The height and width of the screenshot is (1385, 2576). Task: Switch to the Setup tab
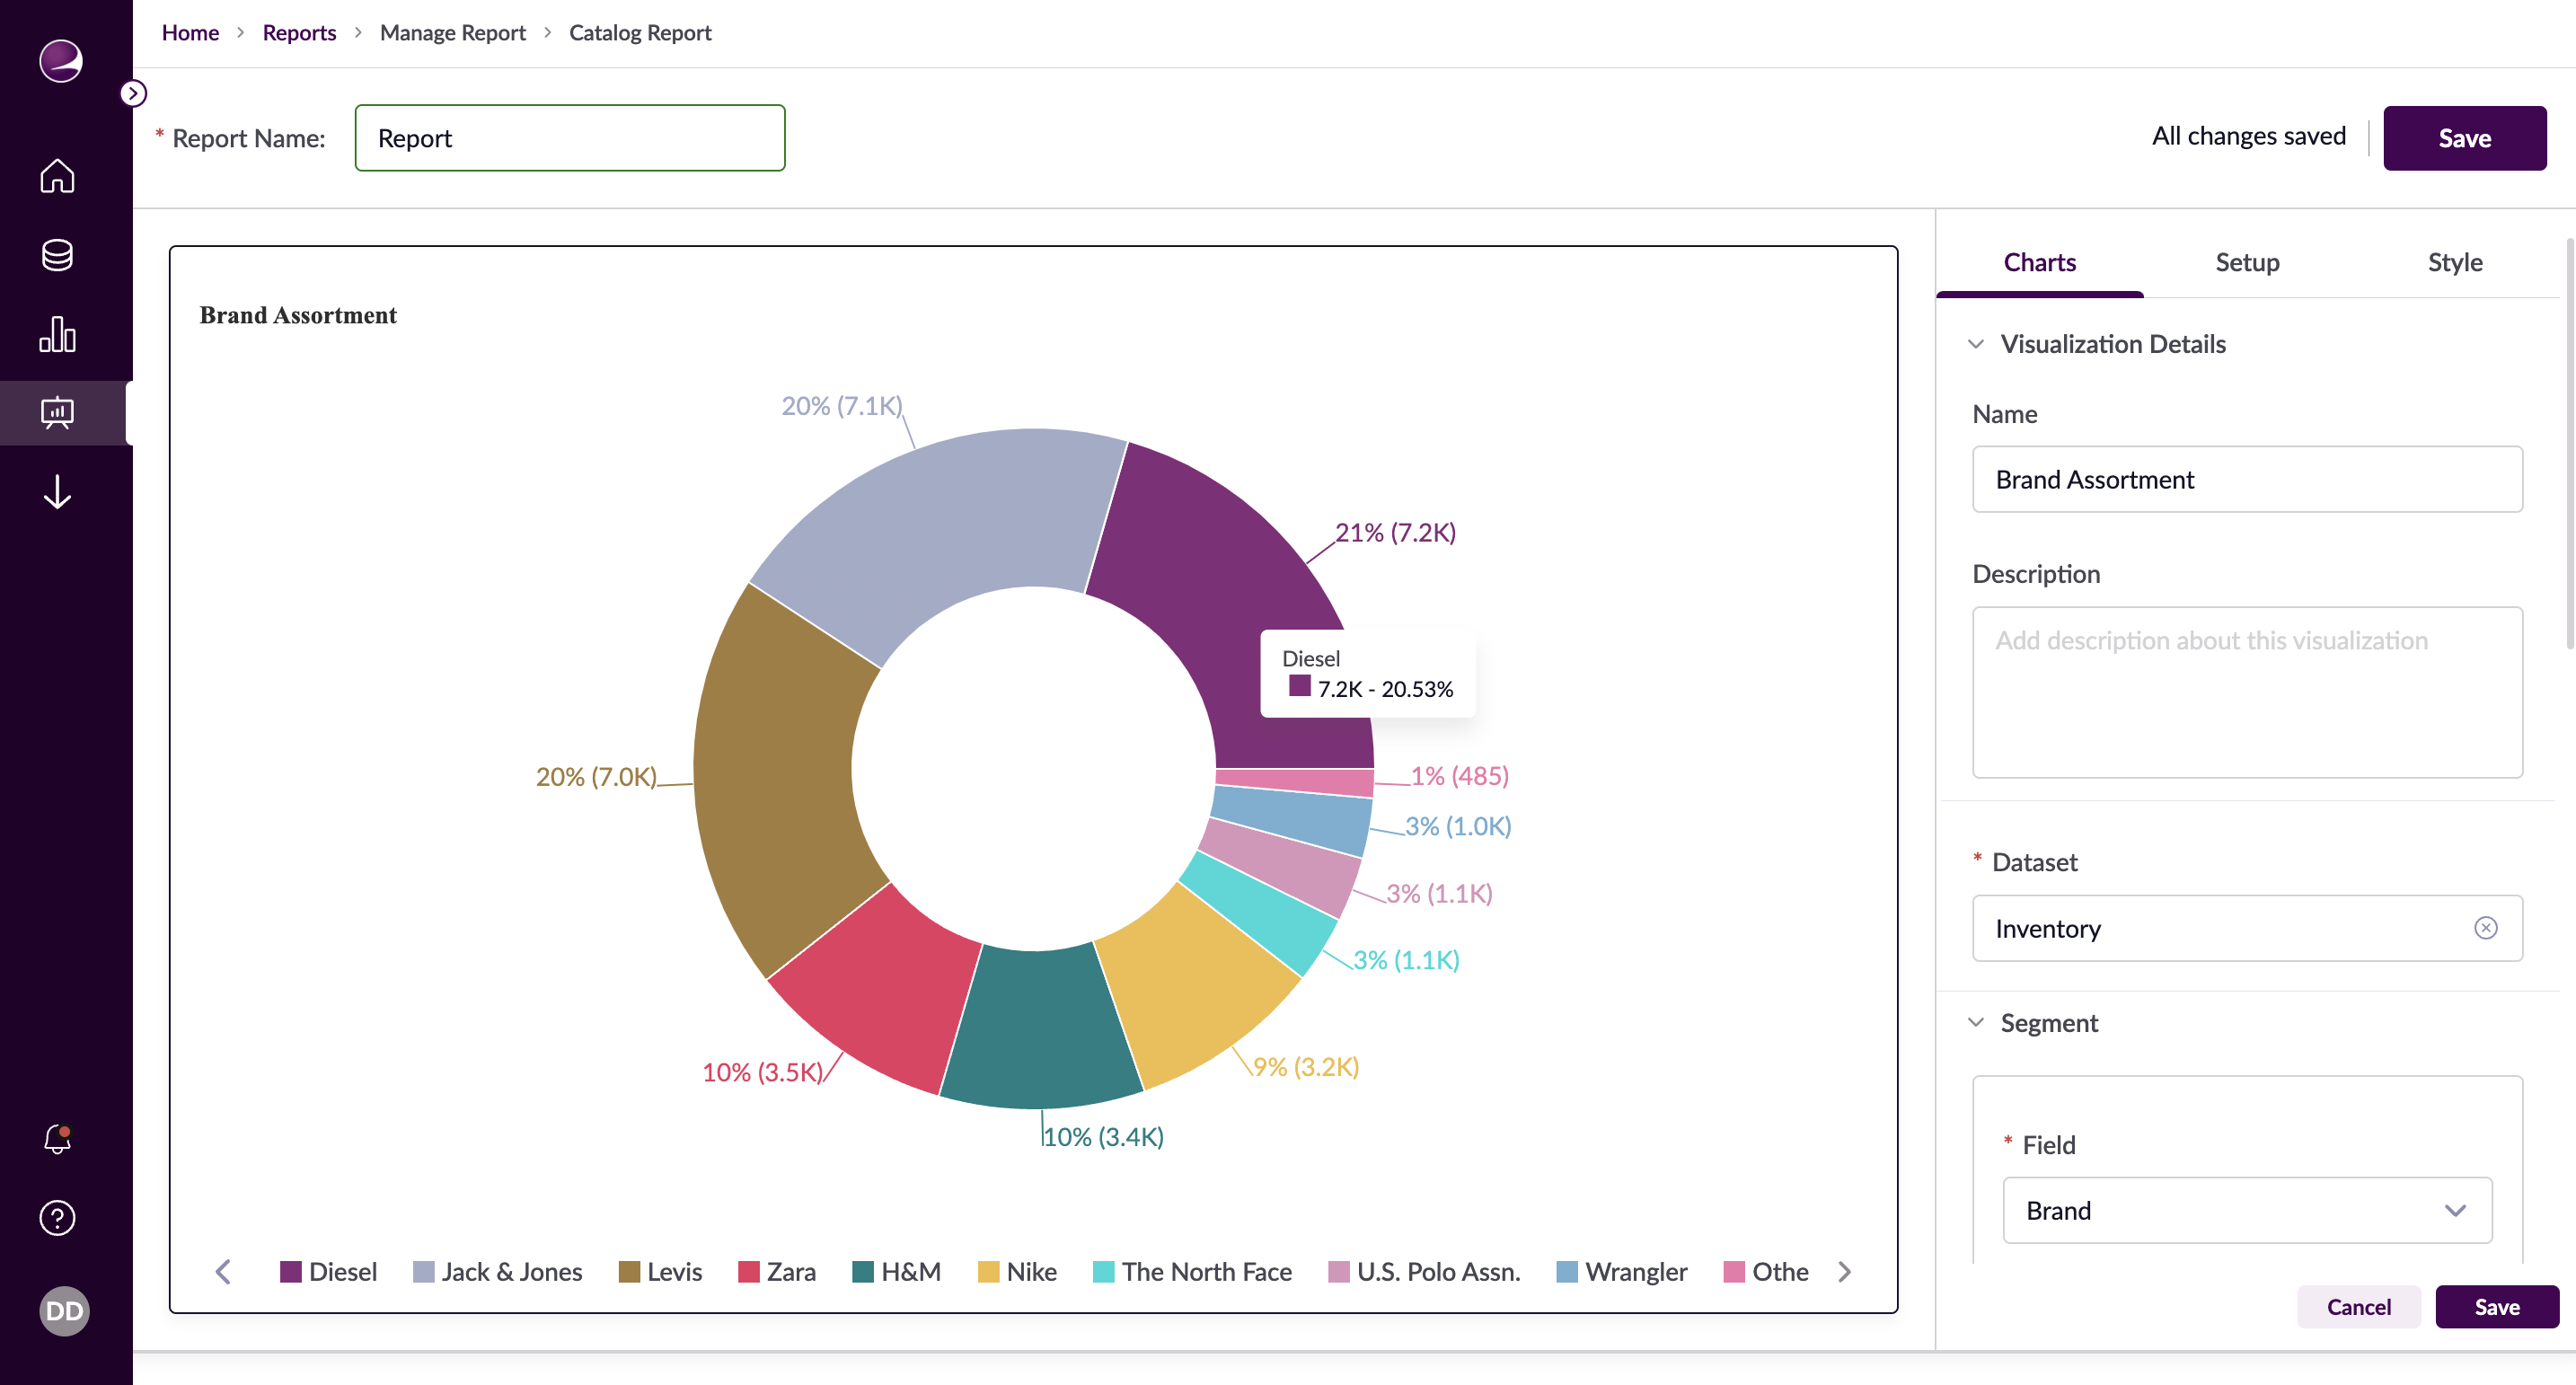tap(2247, 262)
